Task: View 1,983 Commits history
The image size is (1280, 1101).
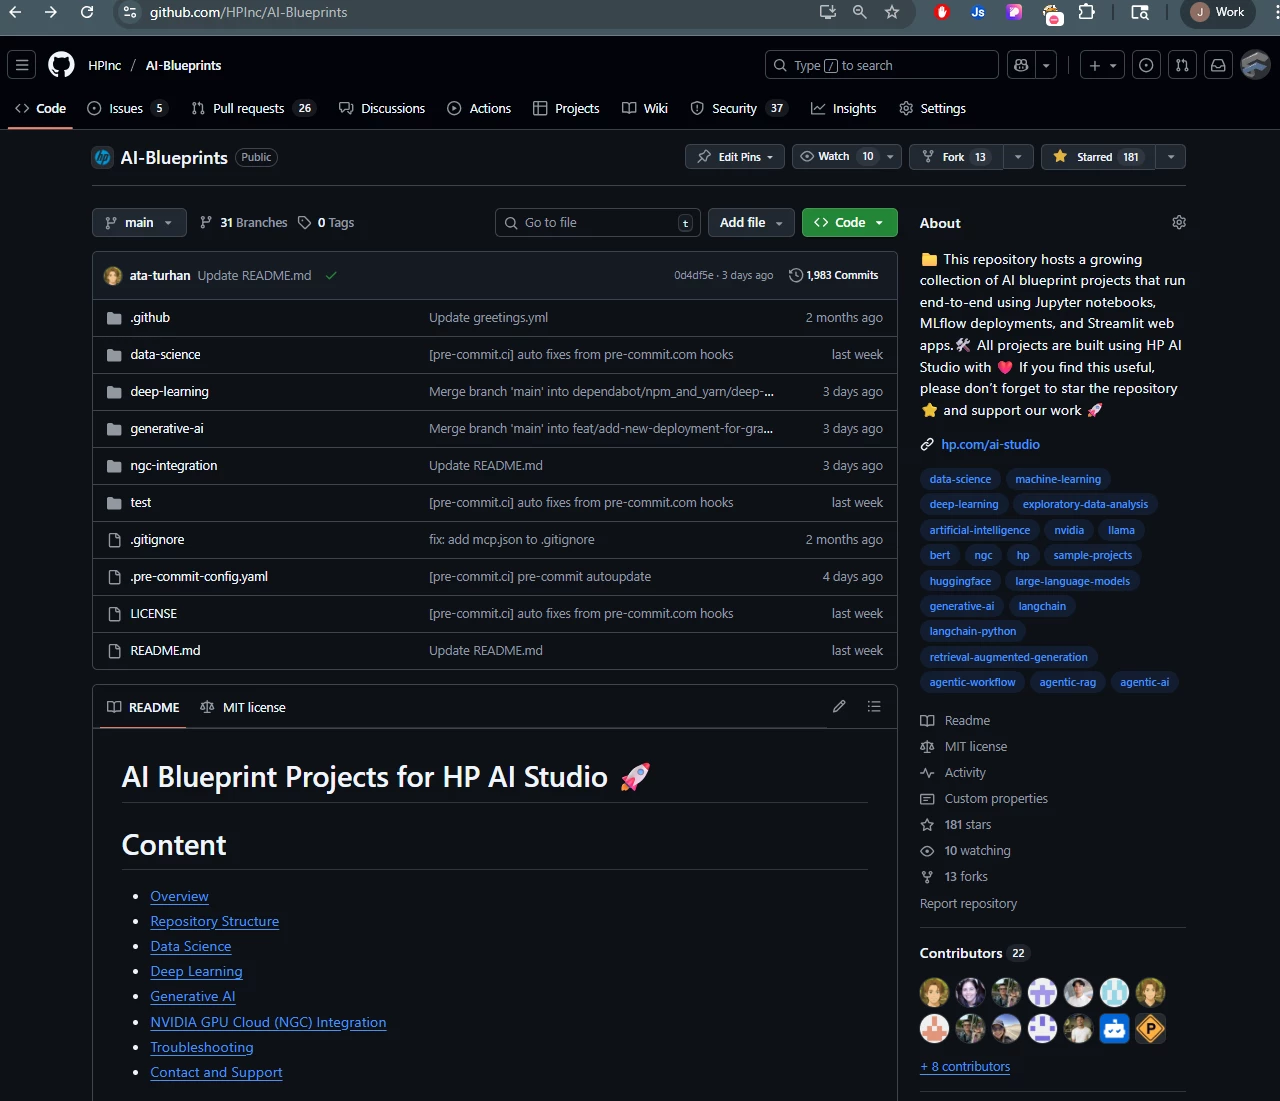Action: click(x=834, y=275)
